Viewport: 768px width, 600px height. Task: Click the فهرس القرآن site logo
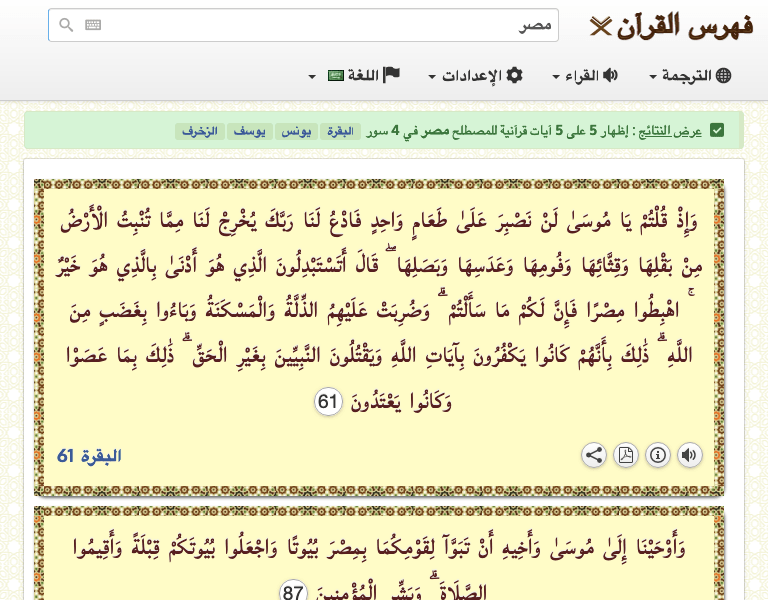pyautogui.click(x=671, y=25)
